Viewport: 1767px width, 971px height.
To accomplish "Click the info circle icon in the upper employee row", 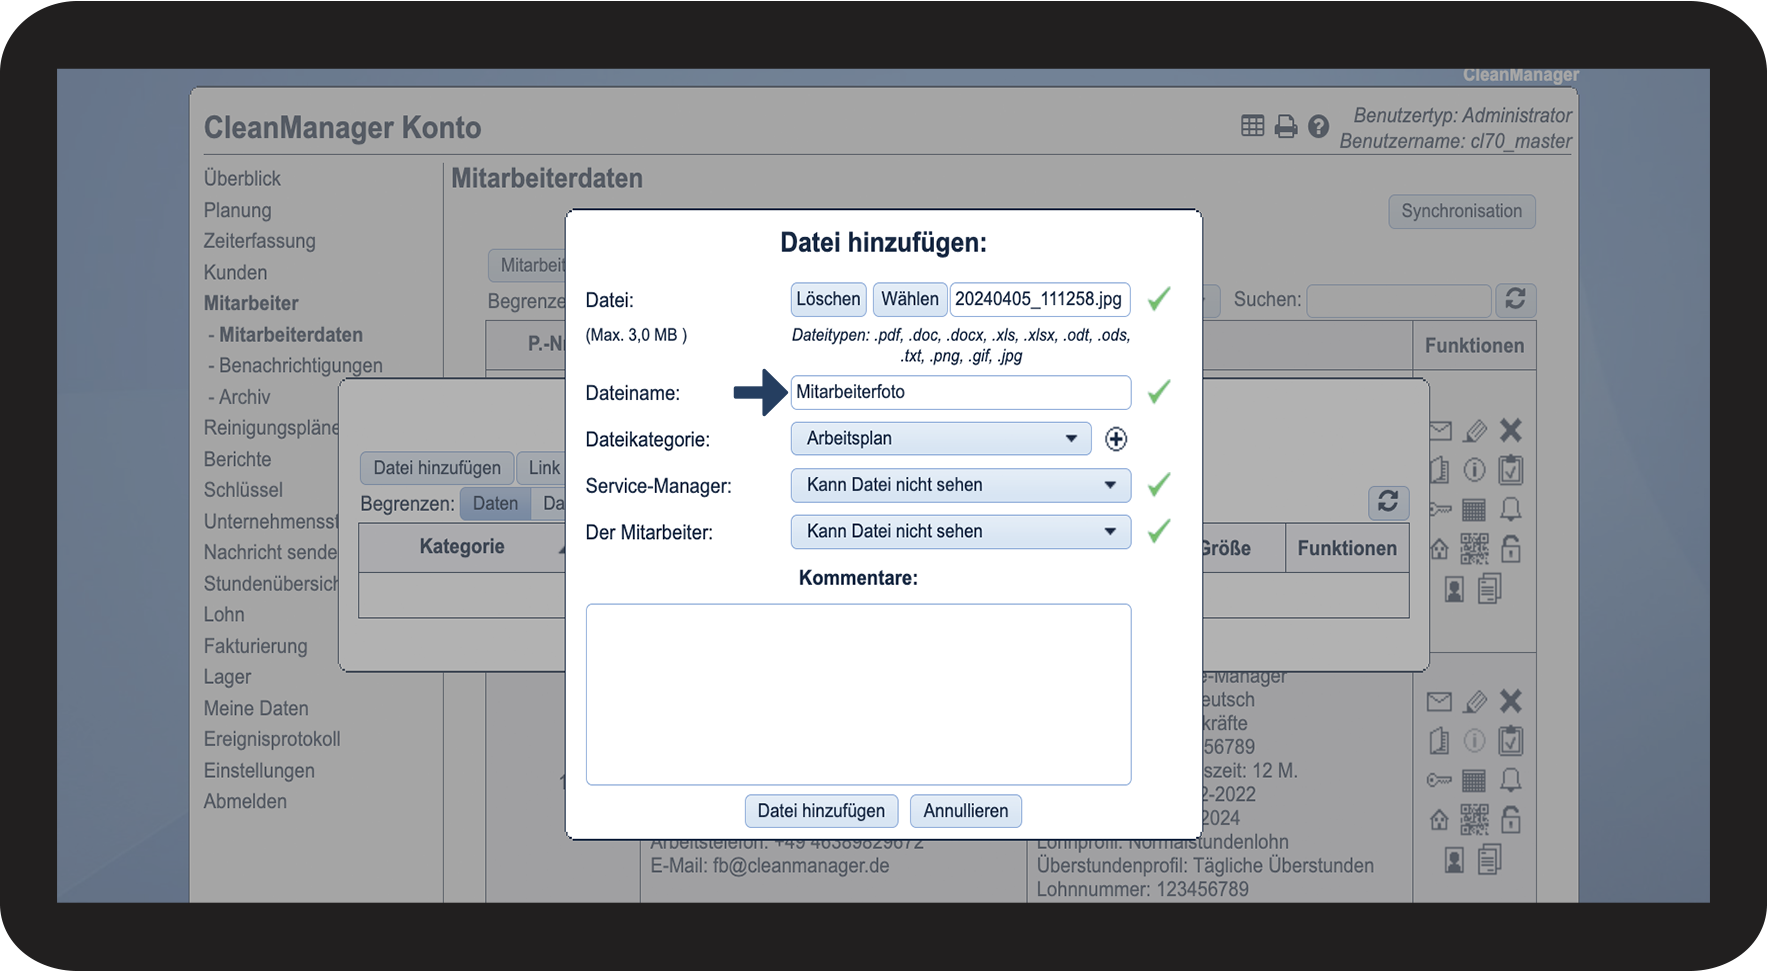I will pos(1475,470).
